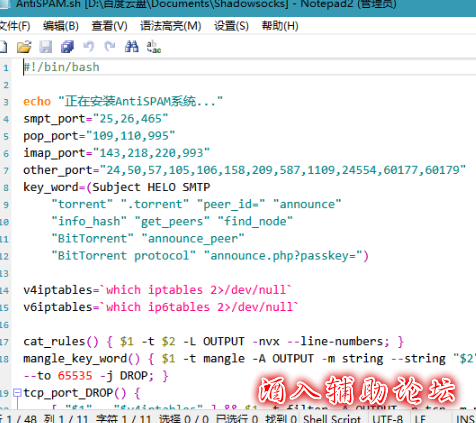This screenshot has width=476, height=423.
Task: Open the 查看(V) menu
Action: coord(109,26)
